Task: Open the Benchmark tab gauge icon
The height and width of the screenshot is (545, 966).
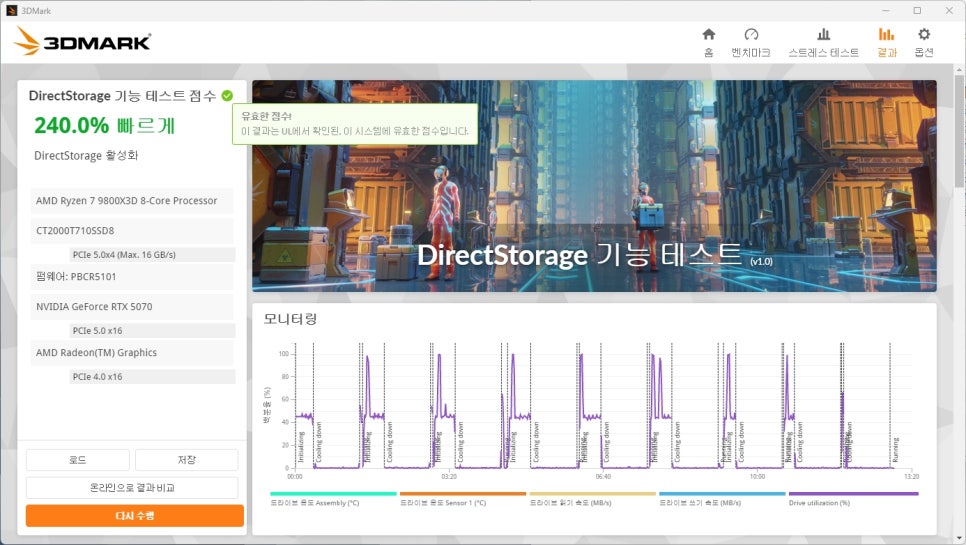Action: (751, 34)
